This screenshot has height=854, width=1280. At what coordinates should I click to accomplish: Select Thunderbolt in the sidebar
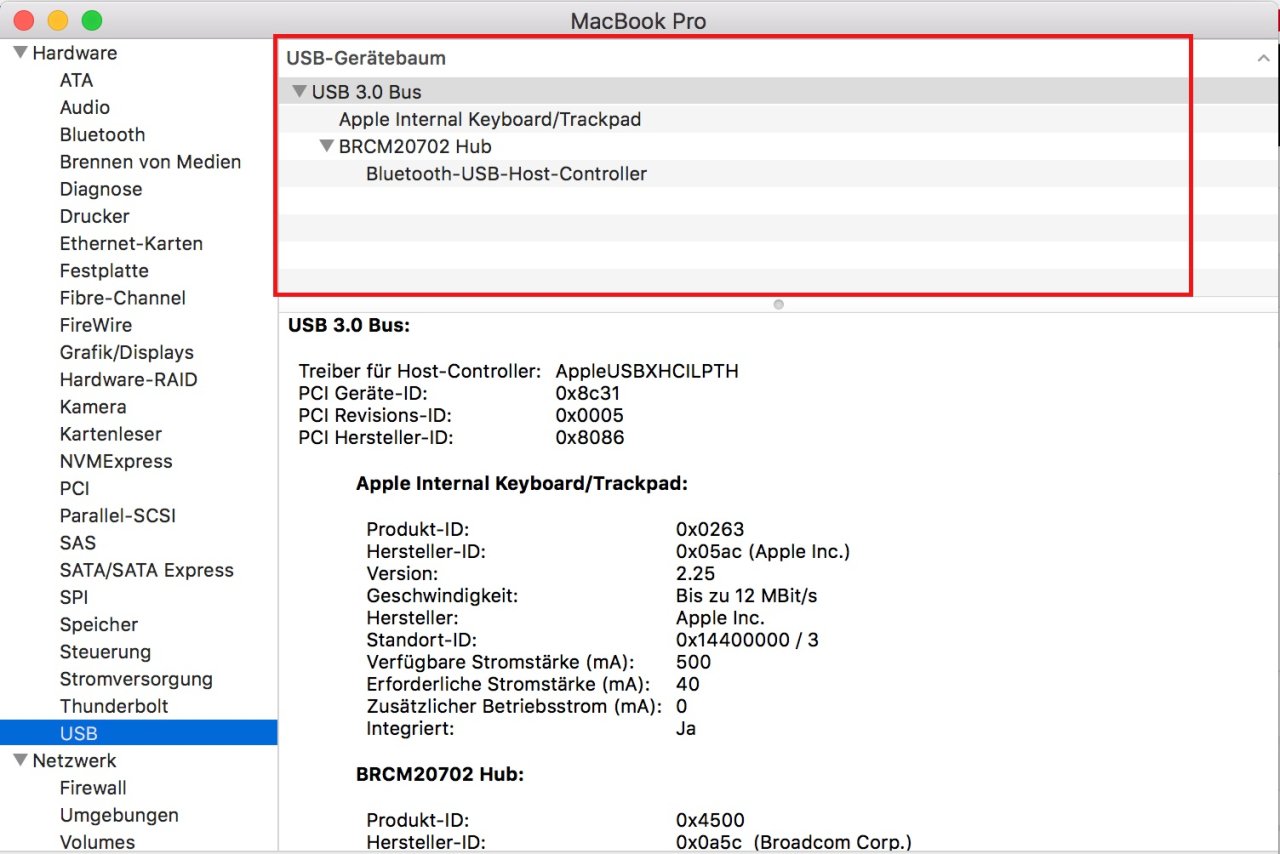pyautogui.click(x=114, y=706)
